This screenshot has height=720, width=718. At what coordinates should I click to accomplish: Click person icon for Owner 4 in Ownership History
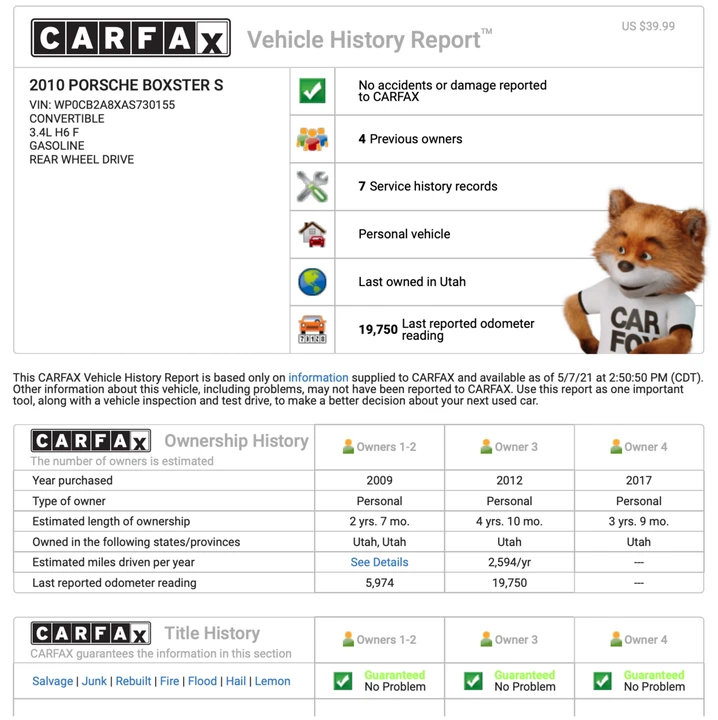point(616,446)
